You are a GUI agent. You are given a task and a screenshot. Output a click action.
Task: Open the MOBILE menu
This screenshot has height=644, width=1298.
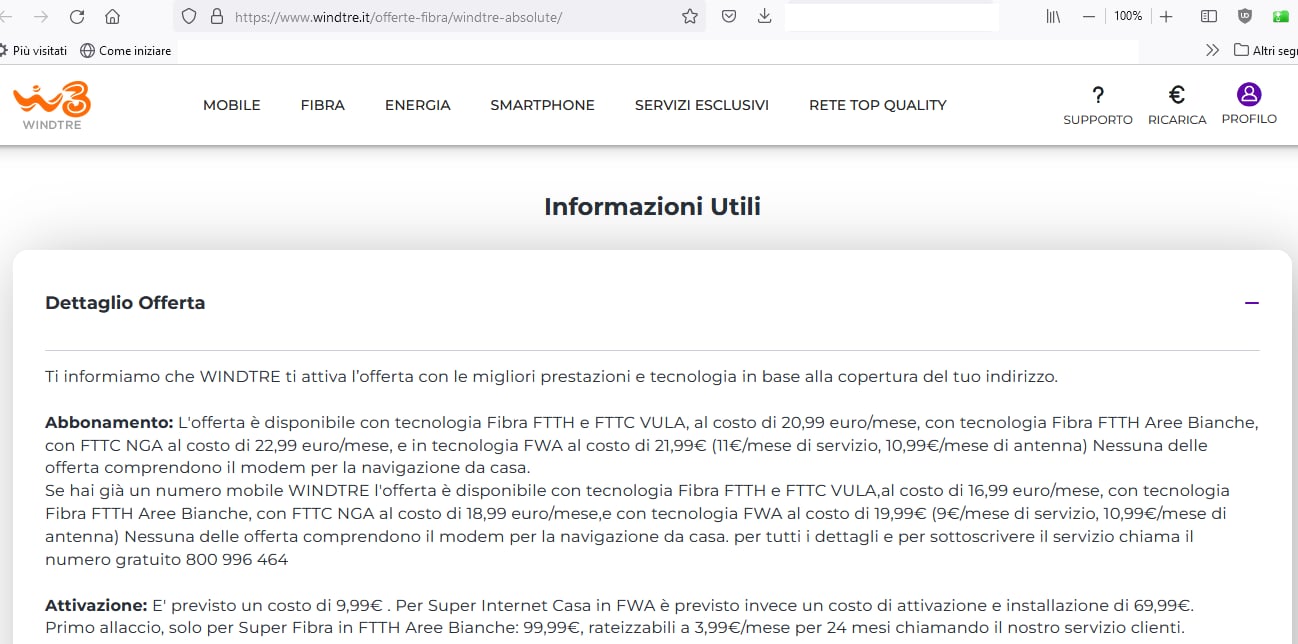point(231,105)
